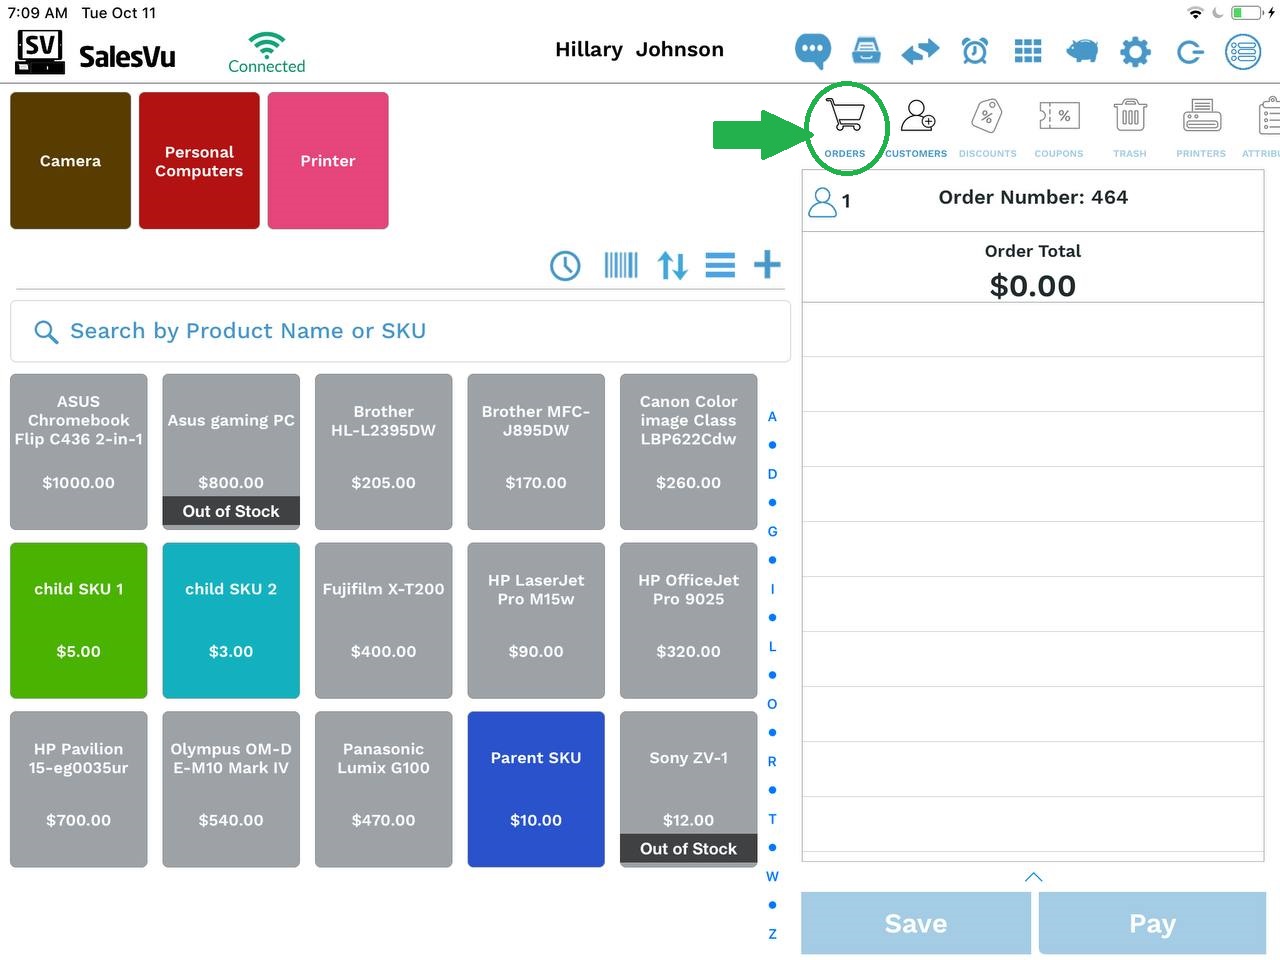Click the blue plus add icon
Viewport: 1280px width, 960px height.
(x=767, y=265)
